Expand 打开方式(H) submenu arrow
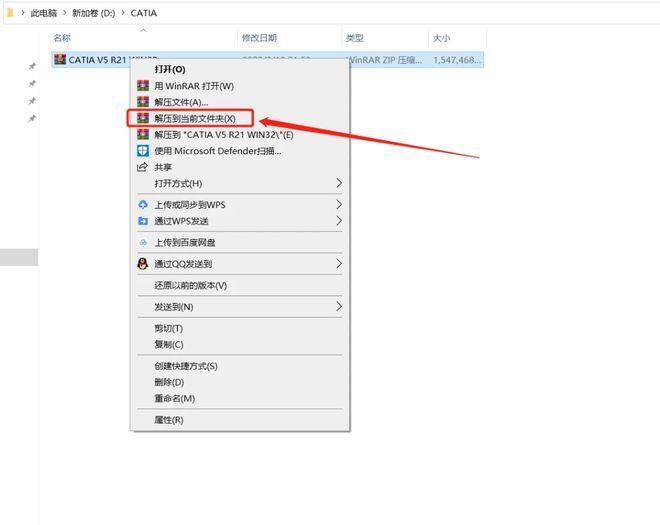 pos(339,183)
